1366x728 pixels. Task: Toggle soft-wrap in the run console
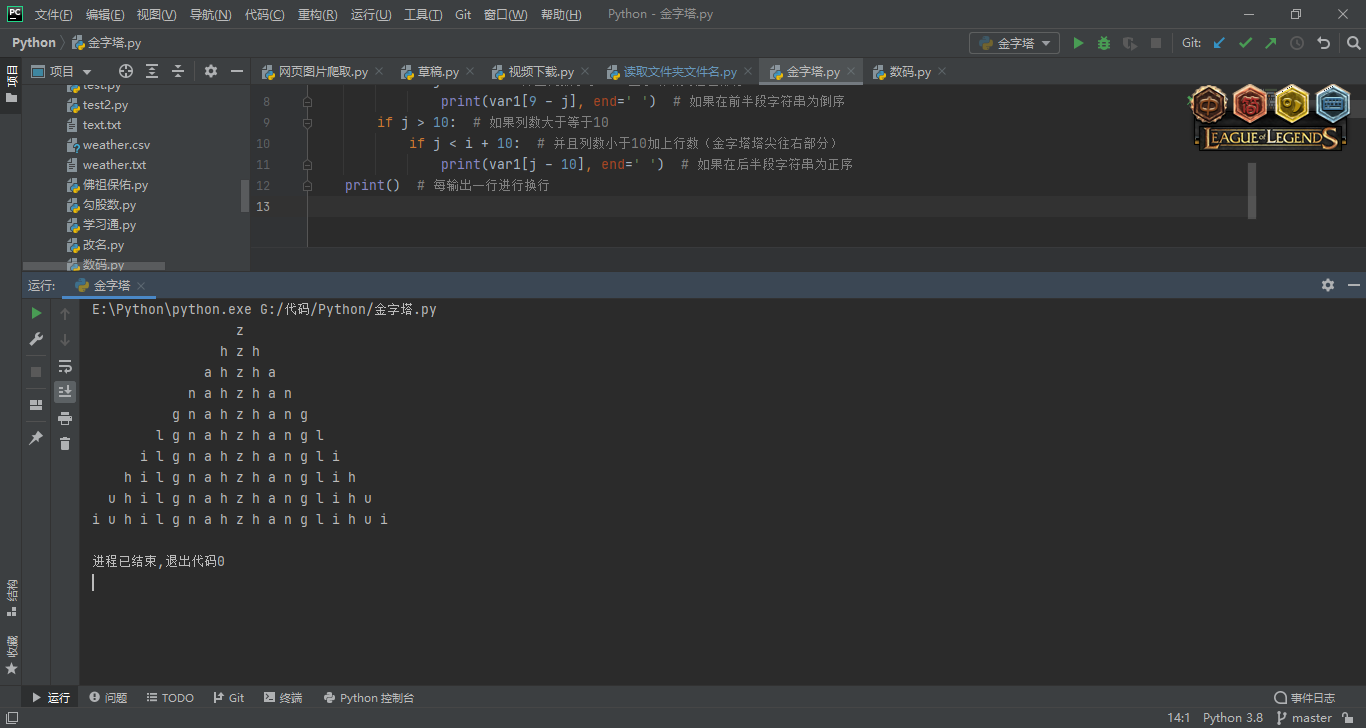64,367
